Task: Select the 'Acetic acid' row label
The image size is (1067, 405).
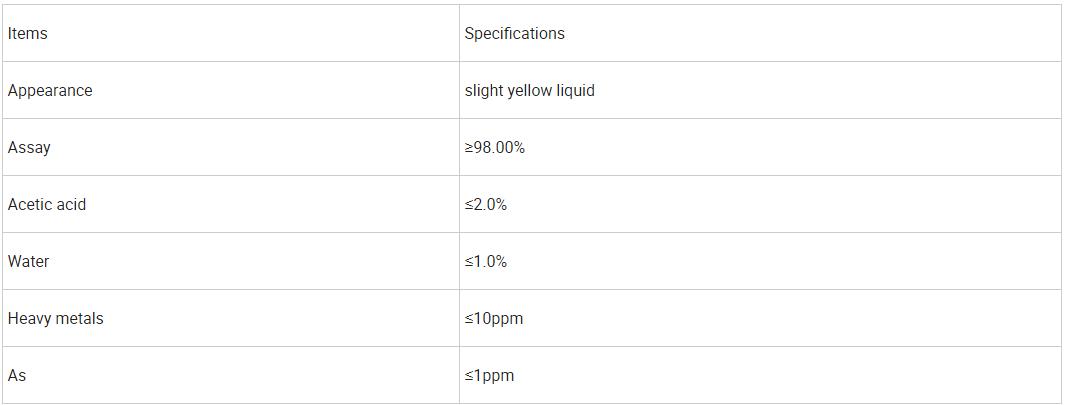Action: 47,204
